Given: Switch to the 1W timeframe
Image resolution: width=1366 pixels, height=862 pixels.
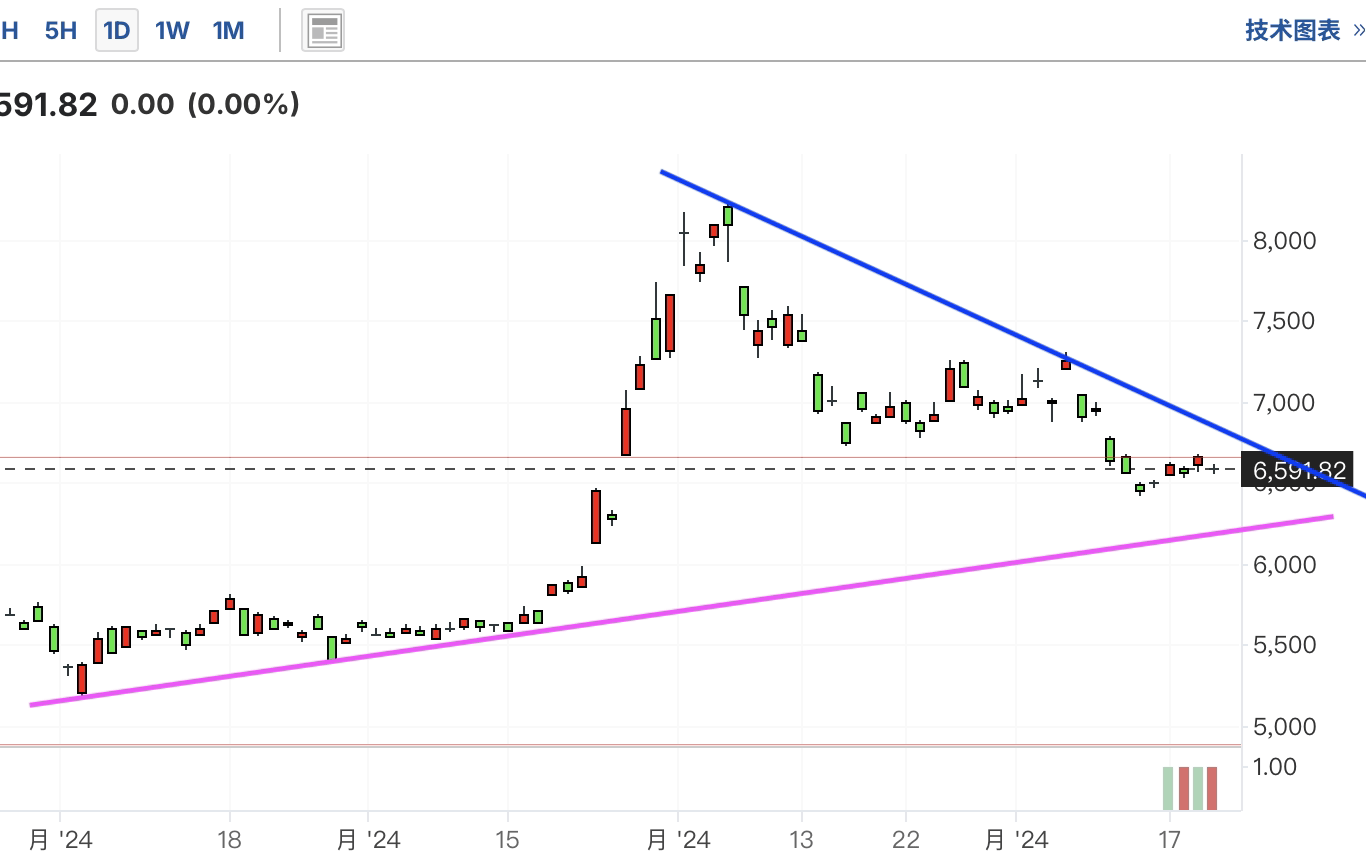Looking at the screenshot, I should 172,30.
